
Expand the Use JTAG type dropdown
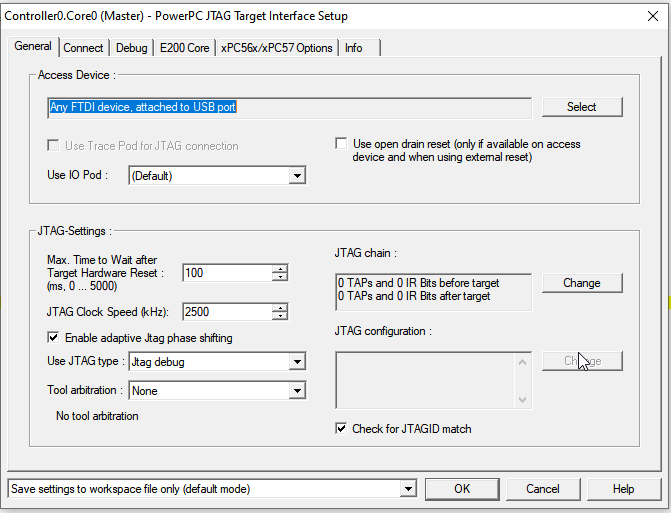pyautogui.click(x=297, y=362)
